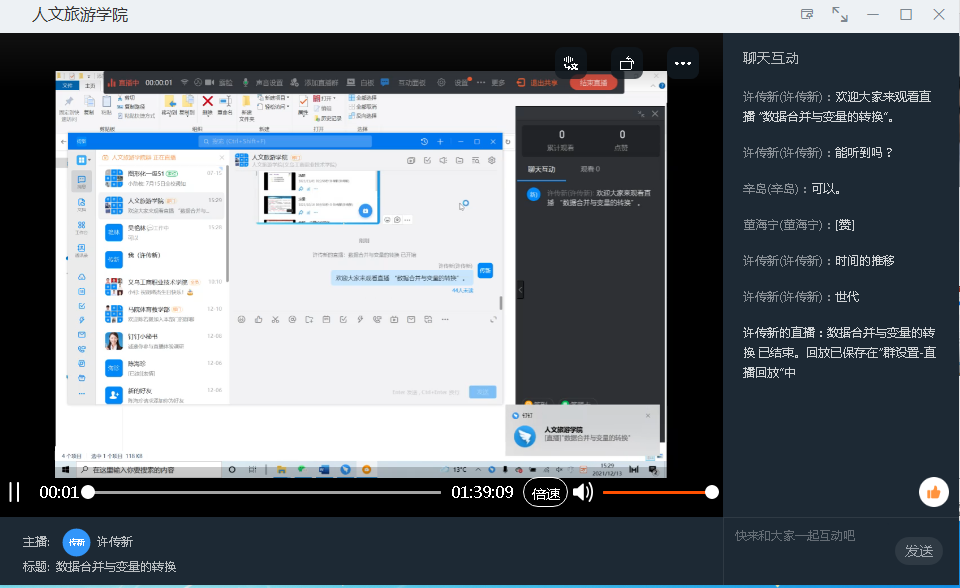Open the 倍速 playback speed selector

pos(546,492)
